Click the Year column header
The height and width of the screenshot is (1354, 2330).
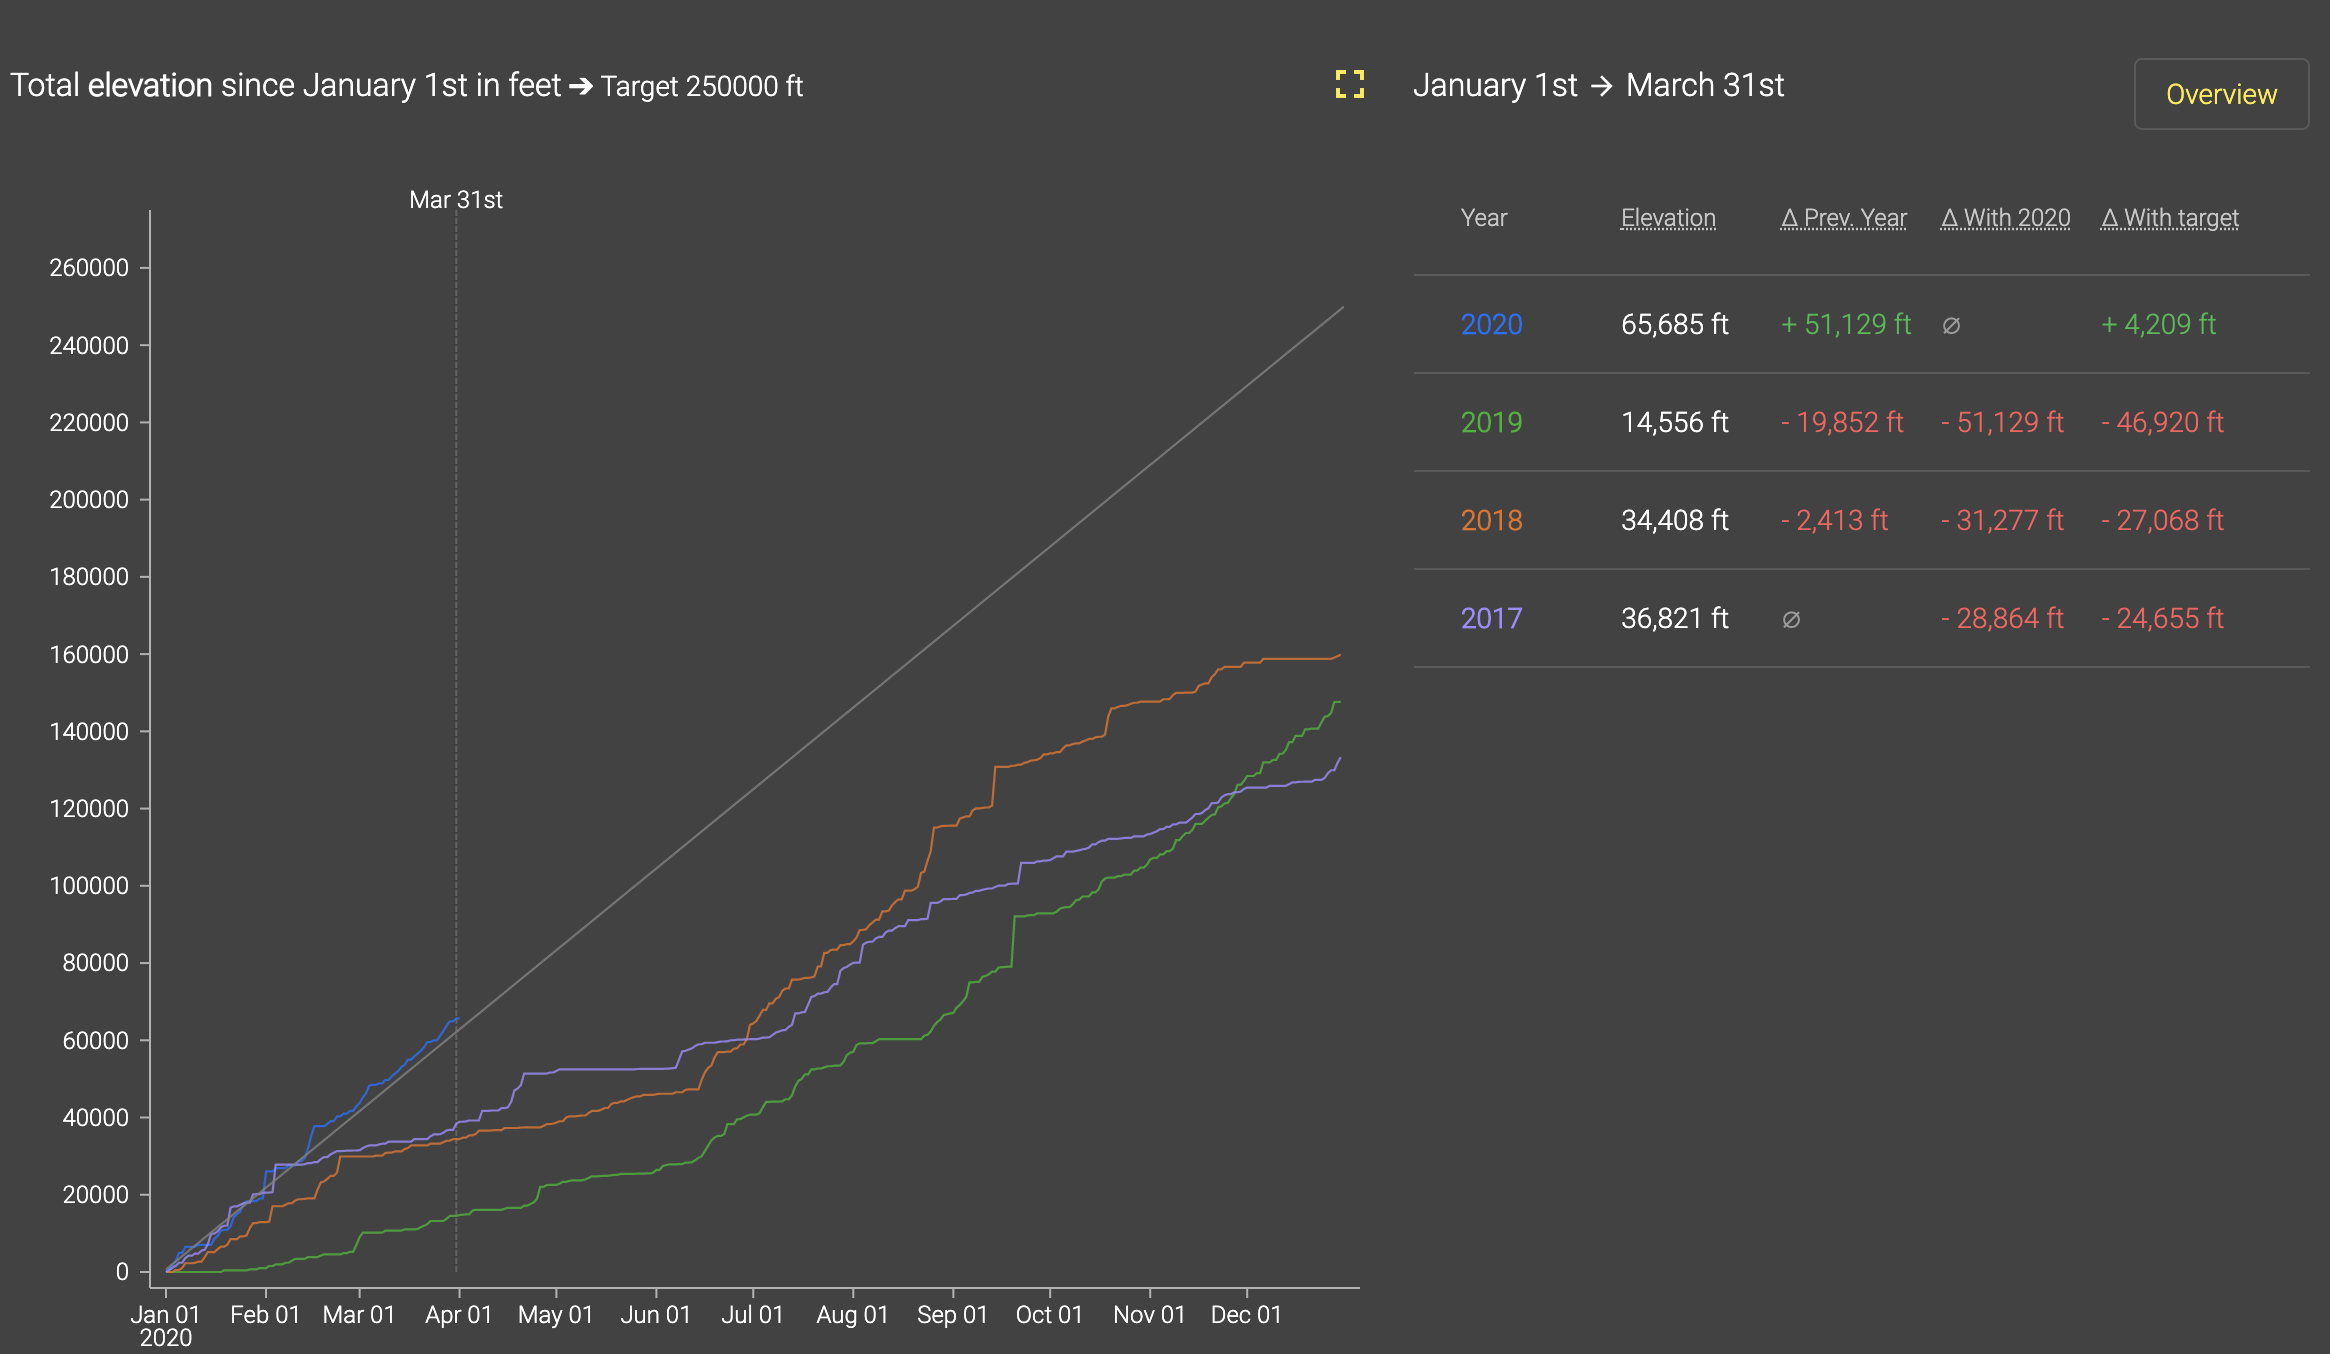click(x=1483, y=218)
